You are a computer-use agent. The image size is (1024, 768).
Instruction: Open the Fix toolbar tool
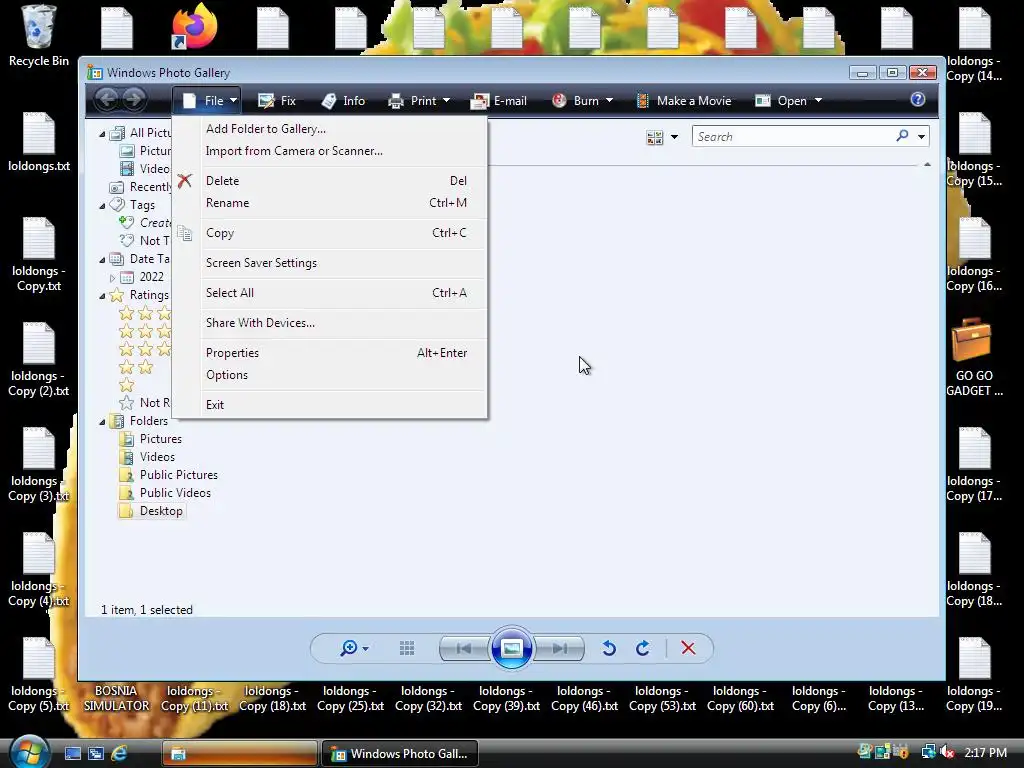277,101
